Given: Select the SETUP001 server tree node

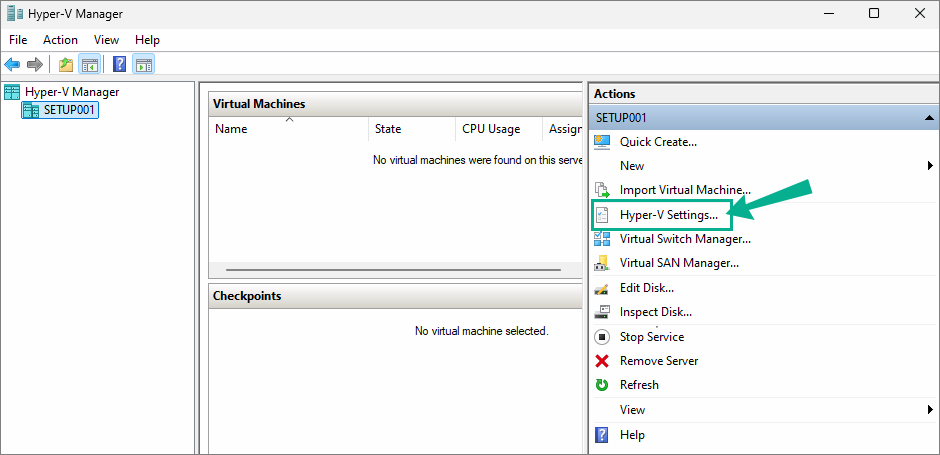Looking at the screenshot, I should point(60,110).
